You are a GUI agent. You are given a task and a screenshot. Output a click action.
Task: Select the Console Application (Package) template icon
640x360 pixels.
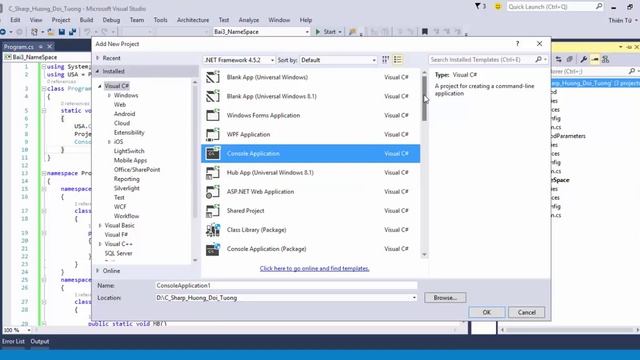213,249
